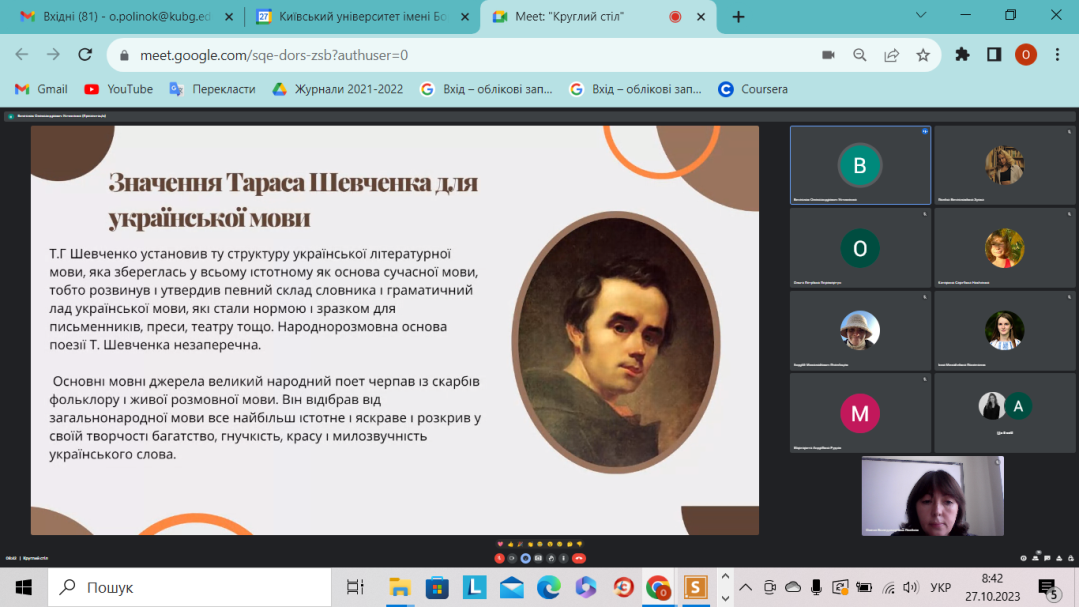1079x607 pixels.
Task: Open meeting details info icon
Action: (1023, 558)
